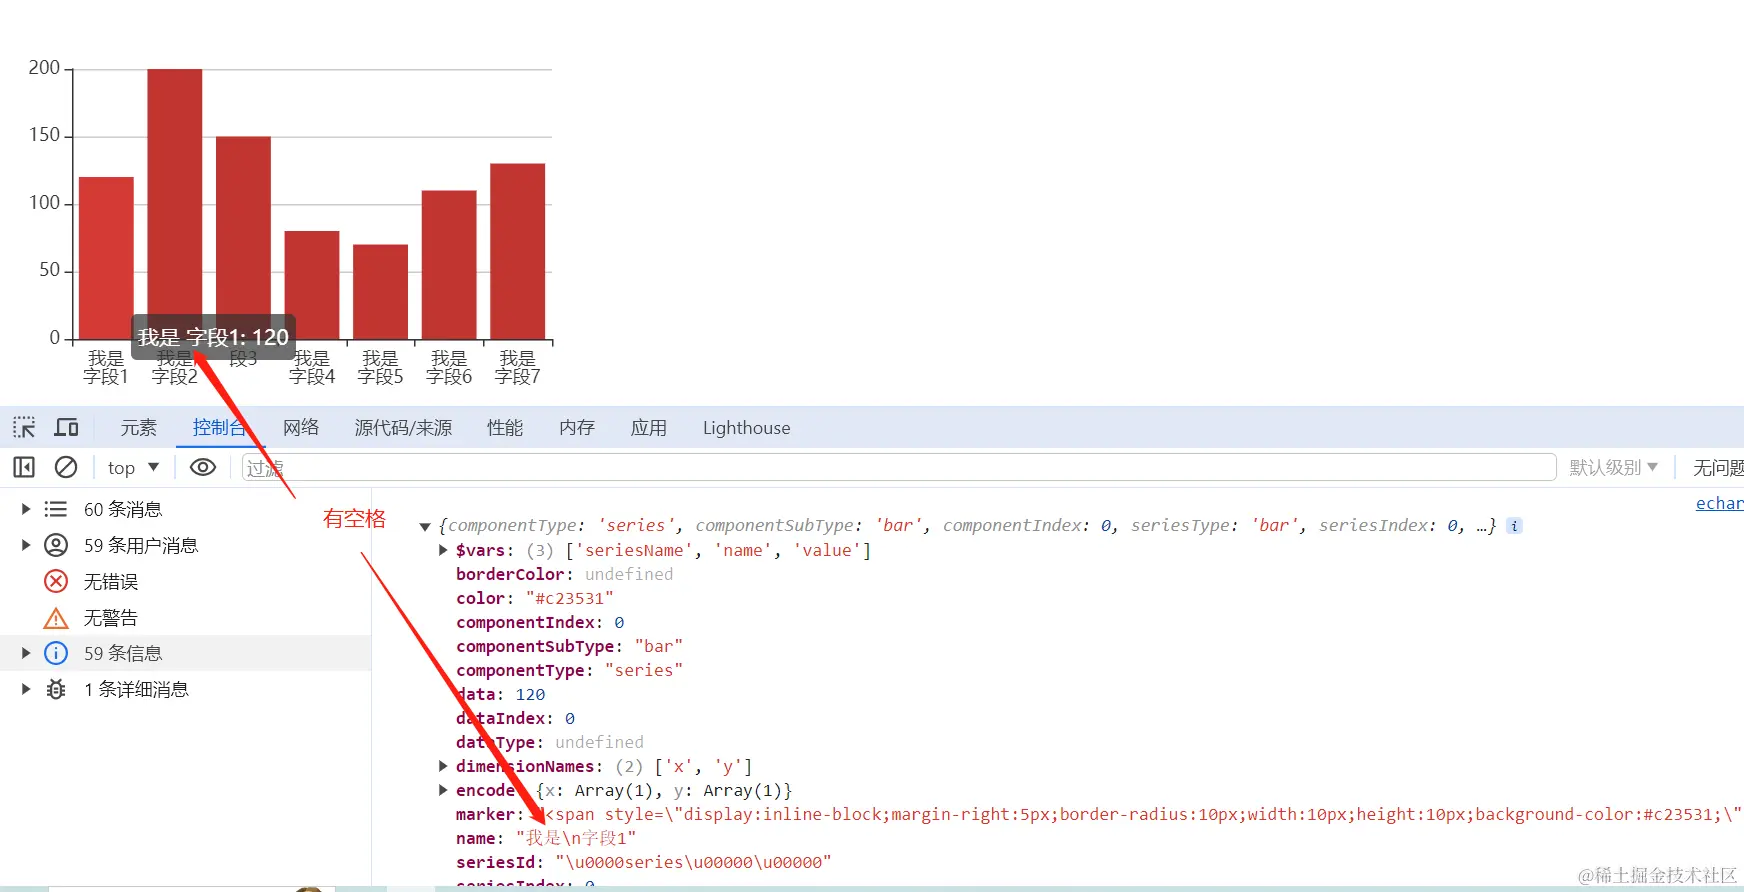Screen dimensions: 1744x892
Task: Click the 我是 字段4 axis label
Action: 312,367
